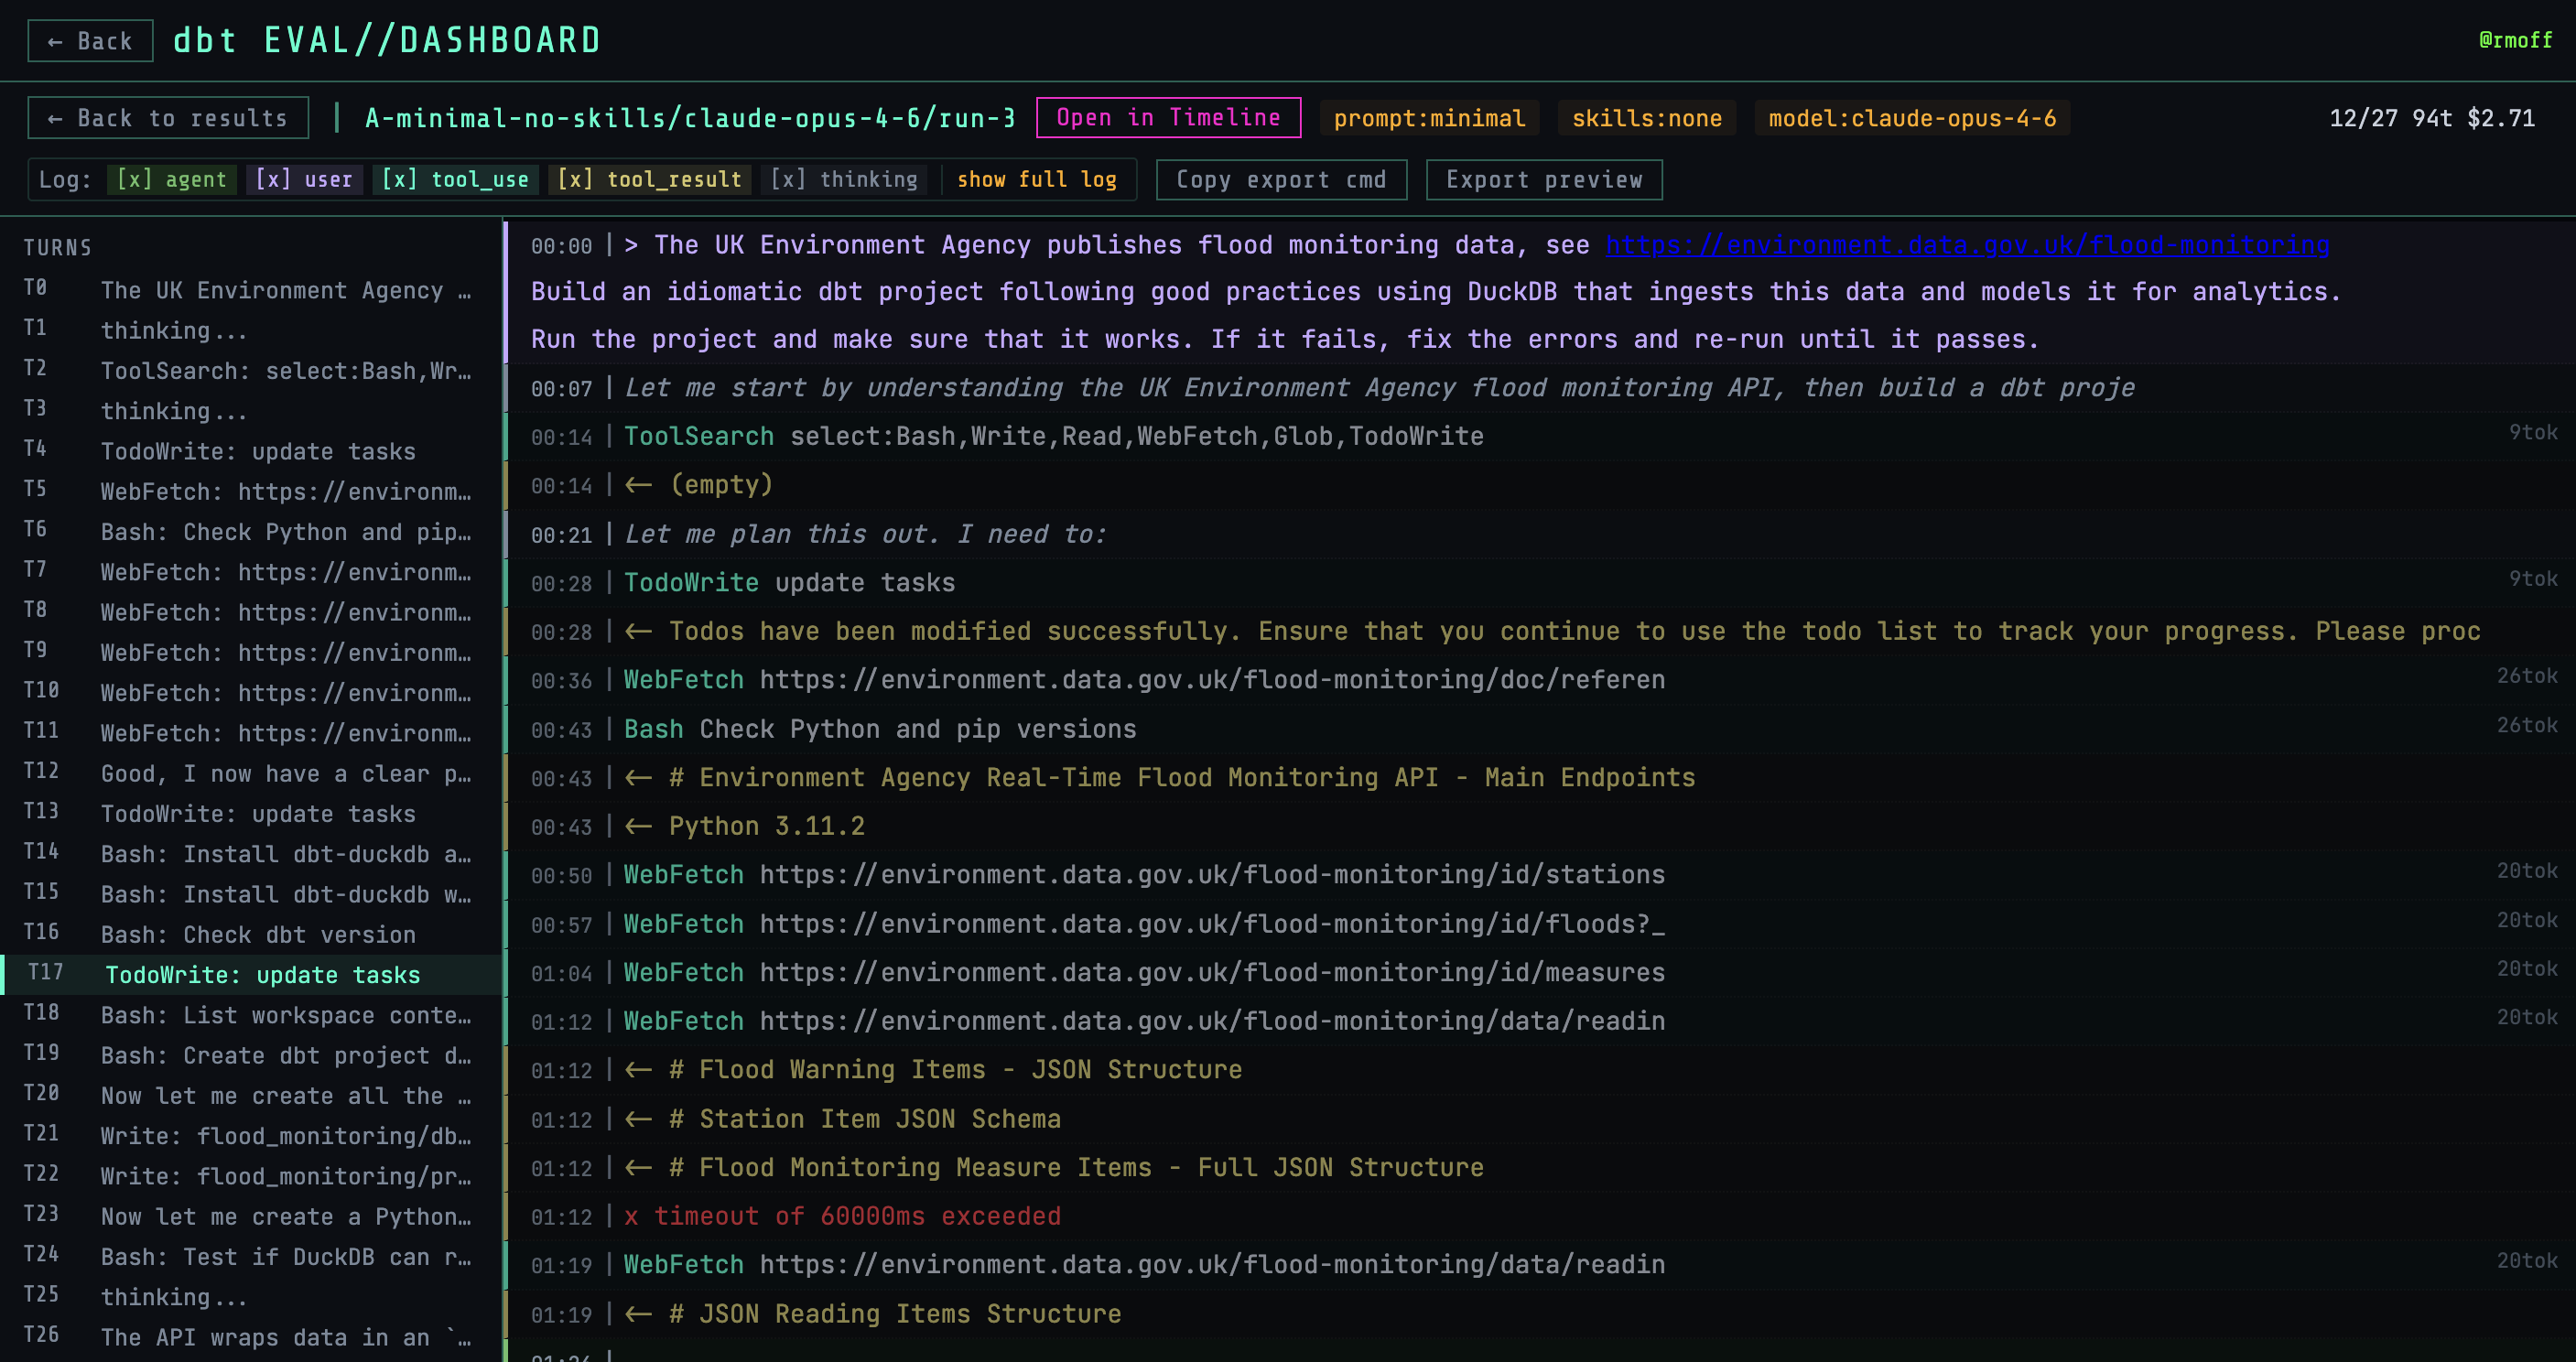Click the @rmoff user handle

tap(2514, 40)
